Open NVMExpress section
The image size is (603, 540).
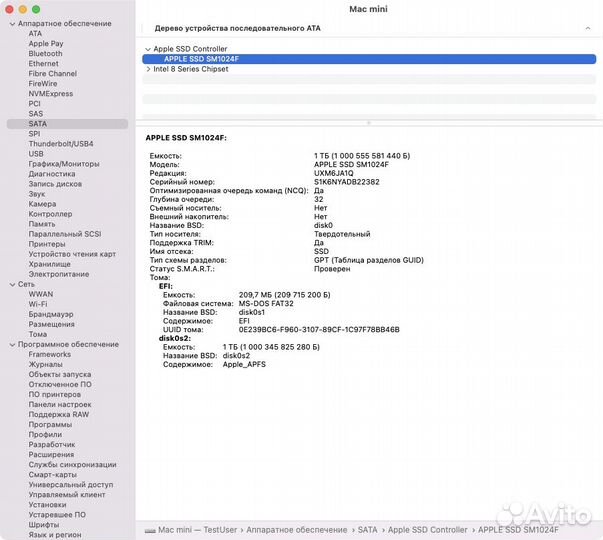50,93
